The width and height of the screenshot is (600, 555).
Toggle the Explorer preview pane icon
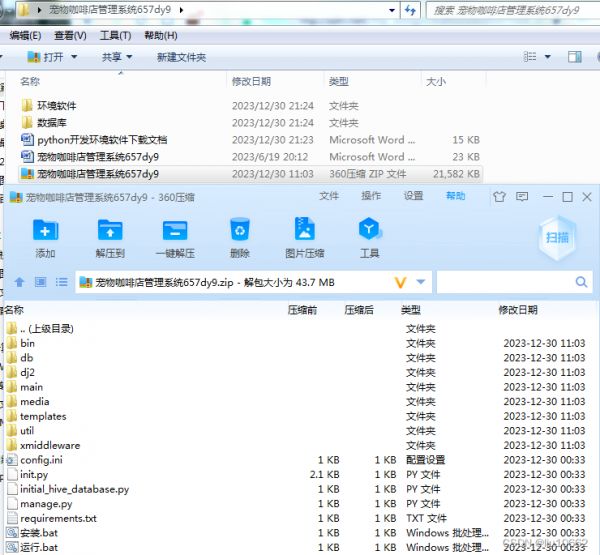point(574,57)
